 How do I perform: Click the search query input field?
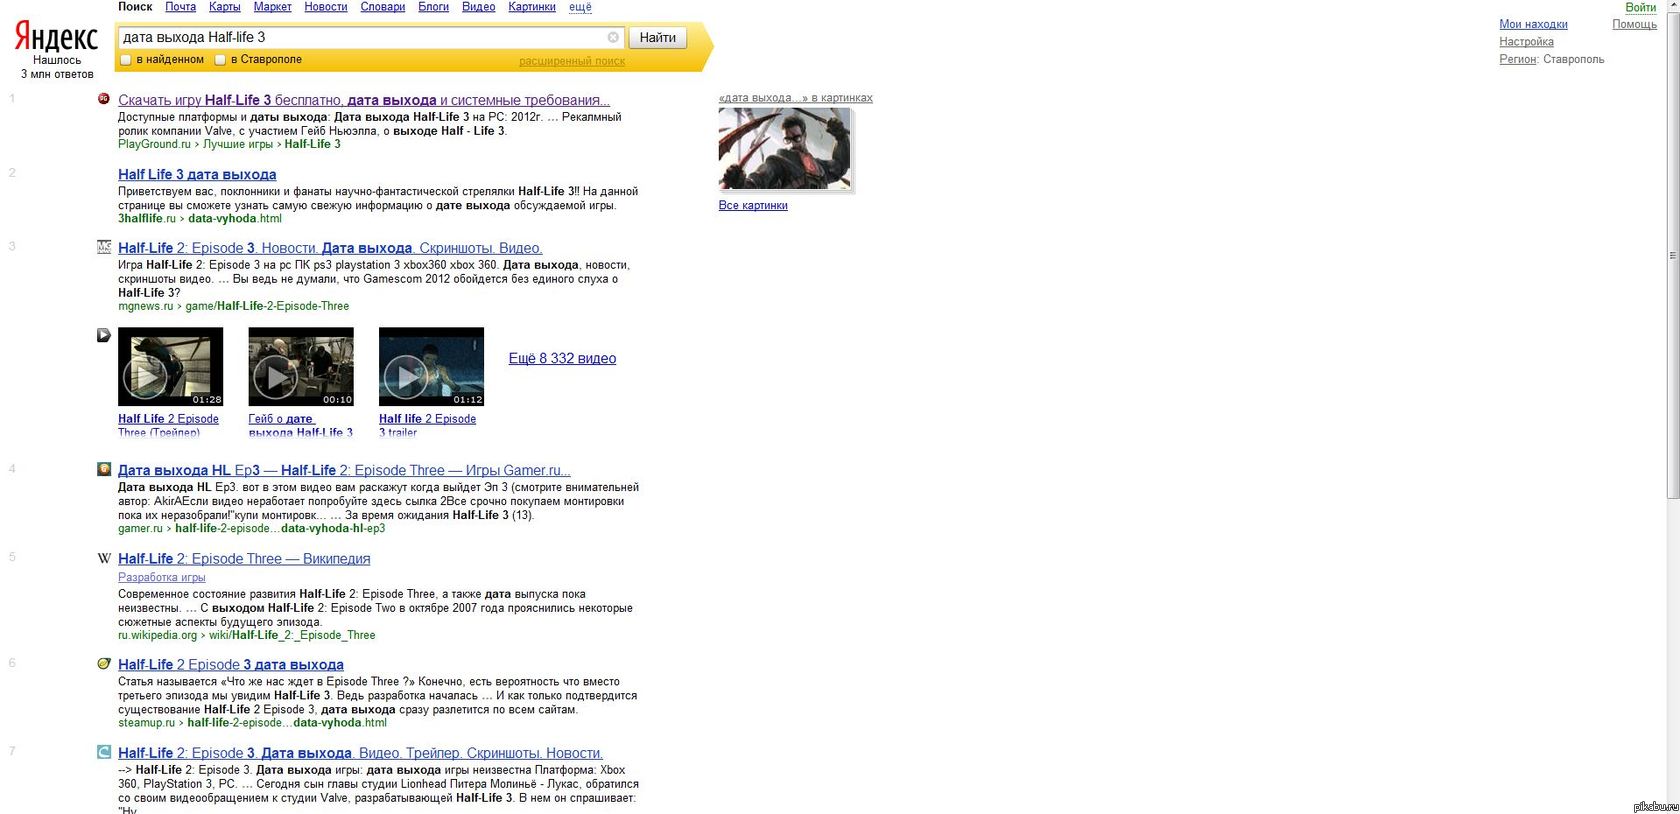pos(360,37)
